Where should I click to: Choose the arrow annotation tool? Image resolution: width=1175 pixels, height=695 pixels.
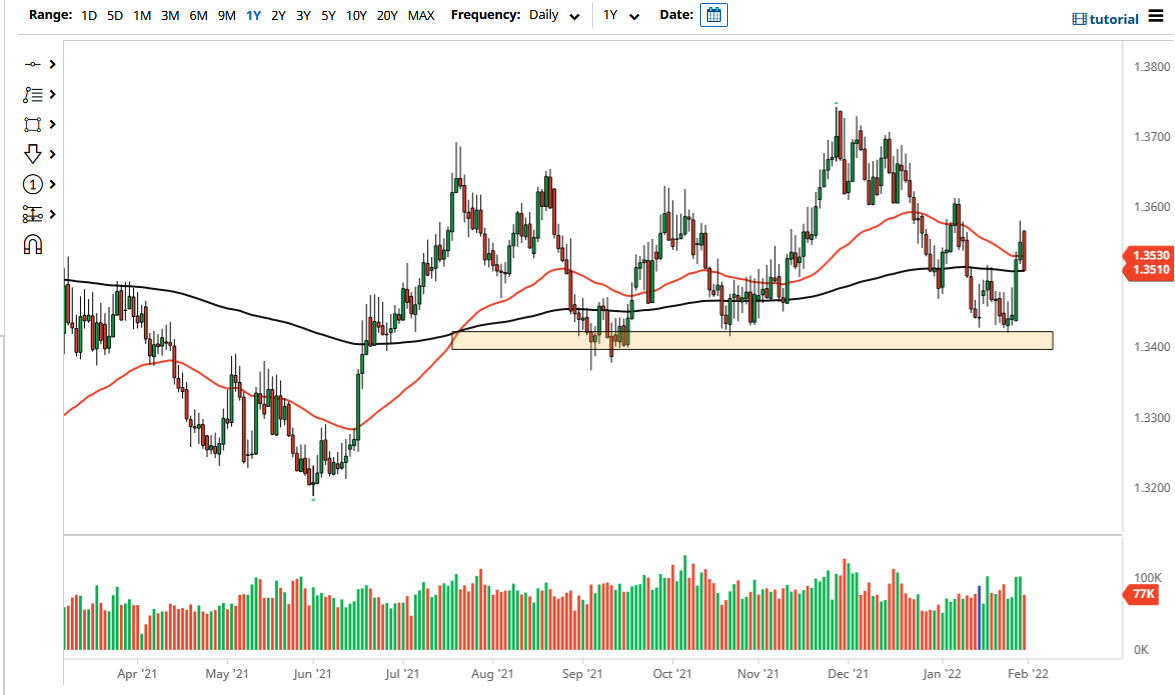tap(35, 154)
